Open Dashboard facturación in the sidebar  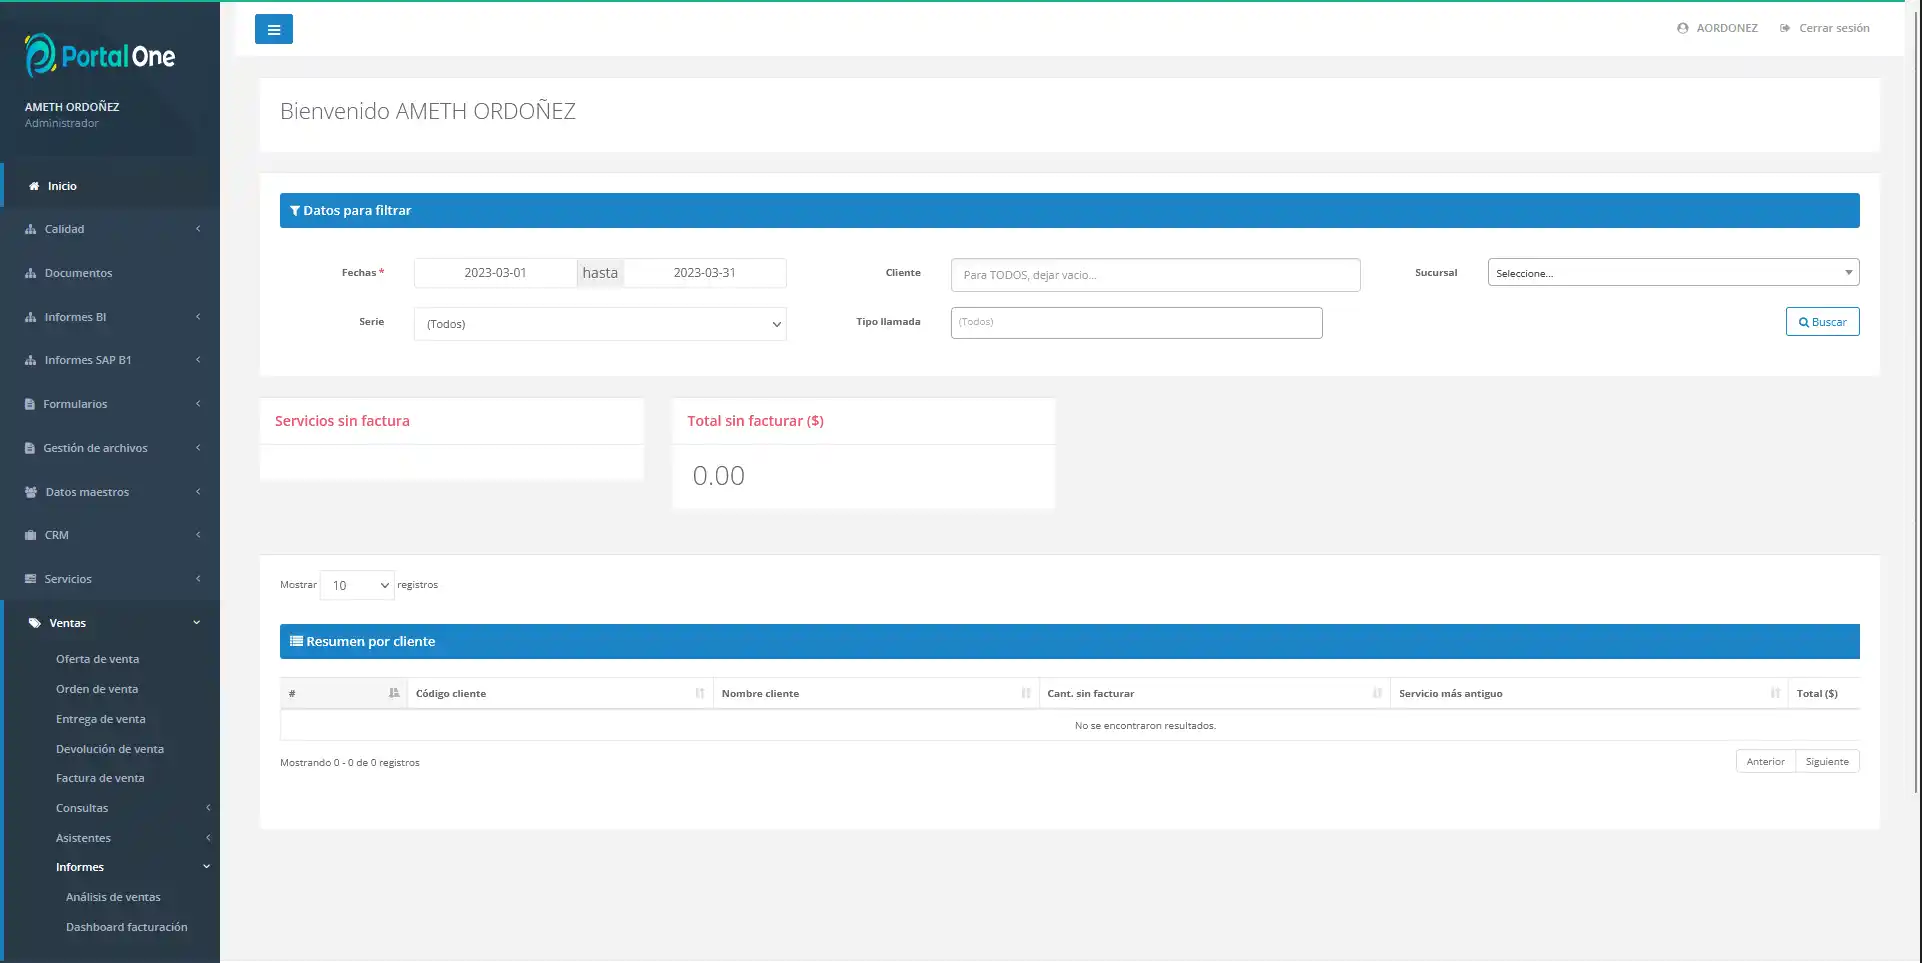click(x=126, y=927)
